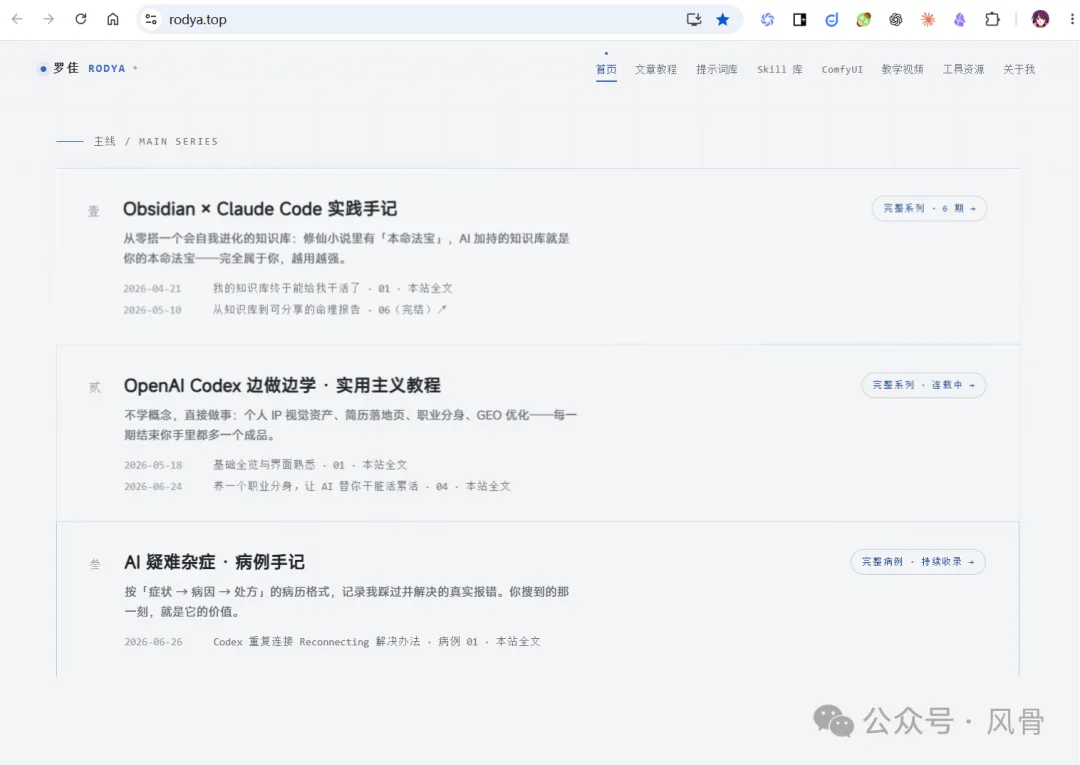Open the blue swirl extension icon
1080x765 pixels.
[x=767, y=19]
